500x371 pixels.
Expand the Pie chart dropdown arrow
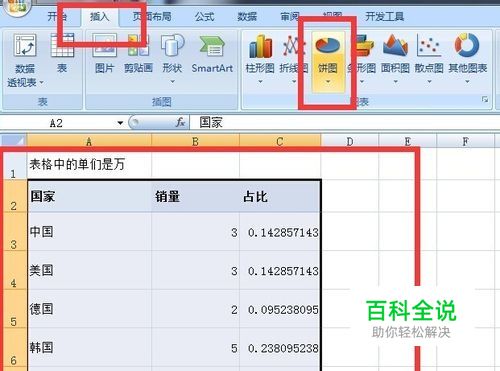[328, 81]
